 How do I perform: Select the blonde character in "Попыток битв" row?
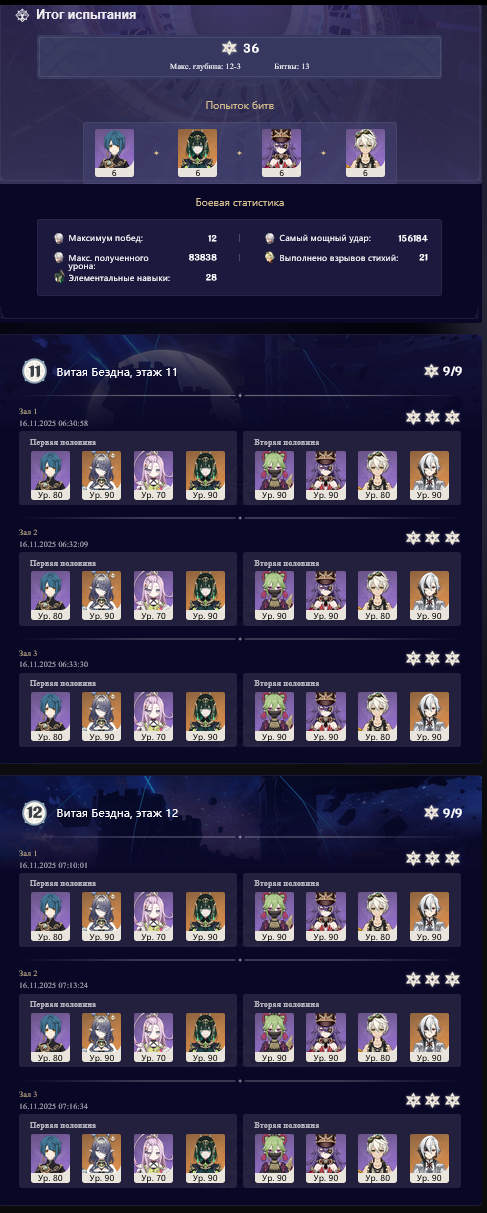pyautogui.click(x=365, y=153)
